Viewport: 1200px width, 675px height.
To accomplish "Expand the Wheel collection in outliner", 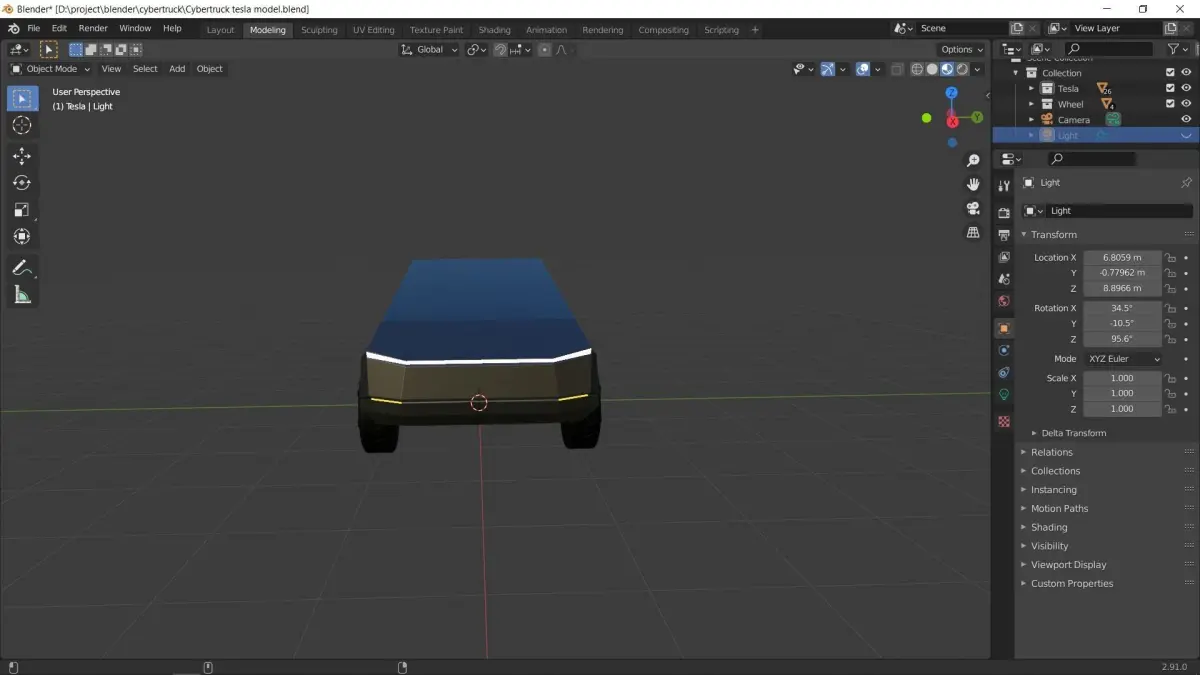I will (x=1031, y=104).
